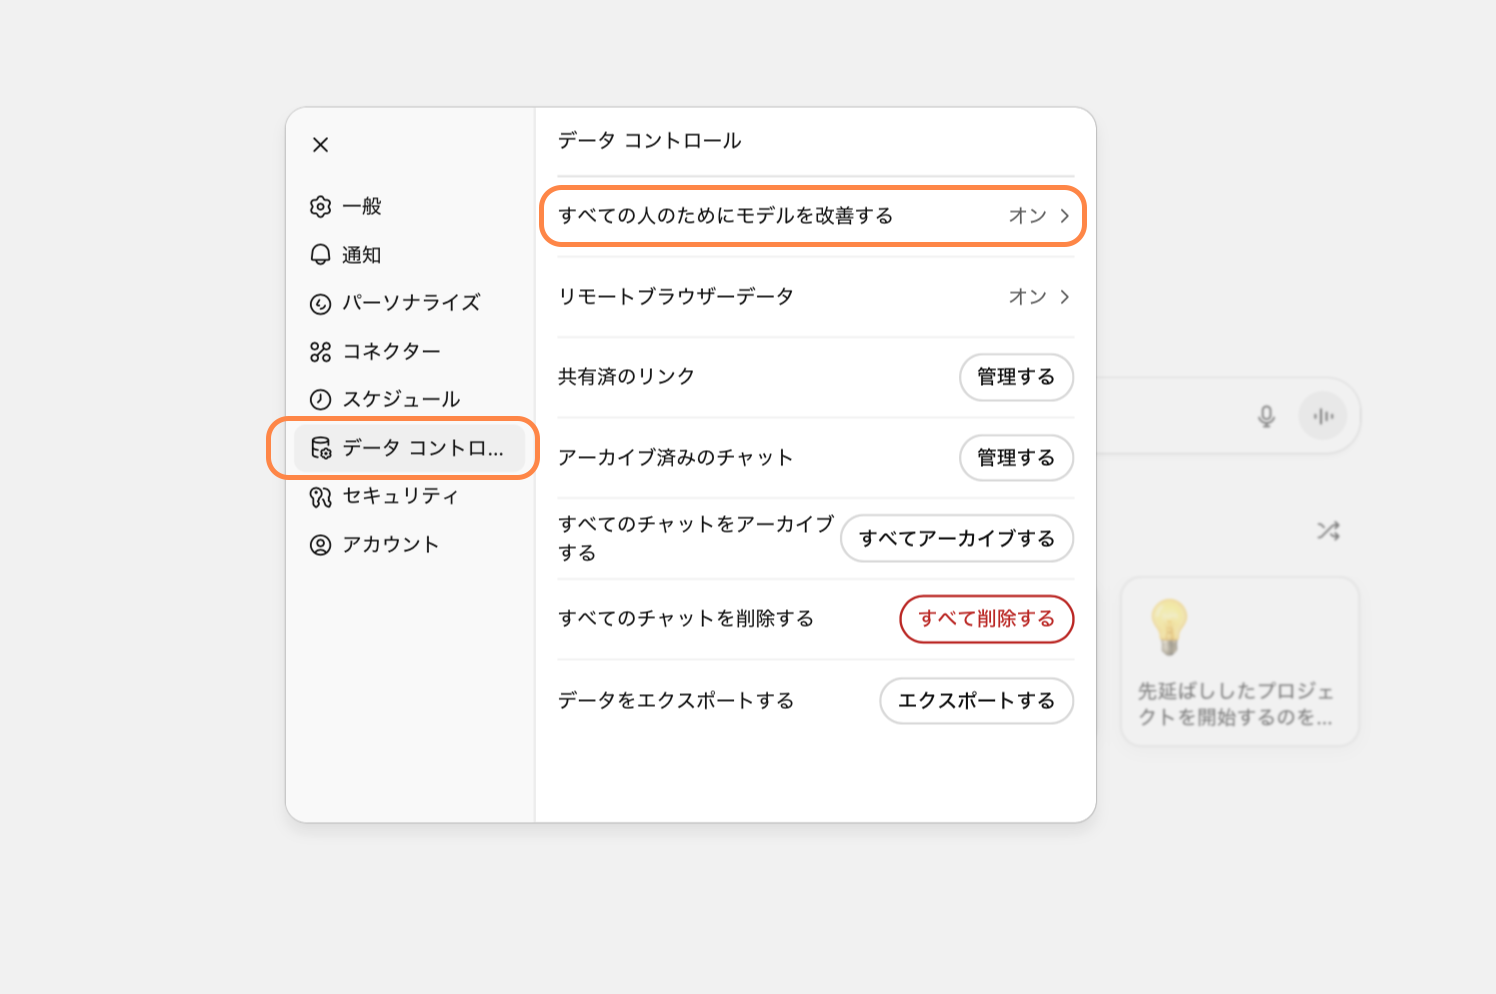
Task: Click 管理する next to 共有済のリンク
Action: point(1016,377)
